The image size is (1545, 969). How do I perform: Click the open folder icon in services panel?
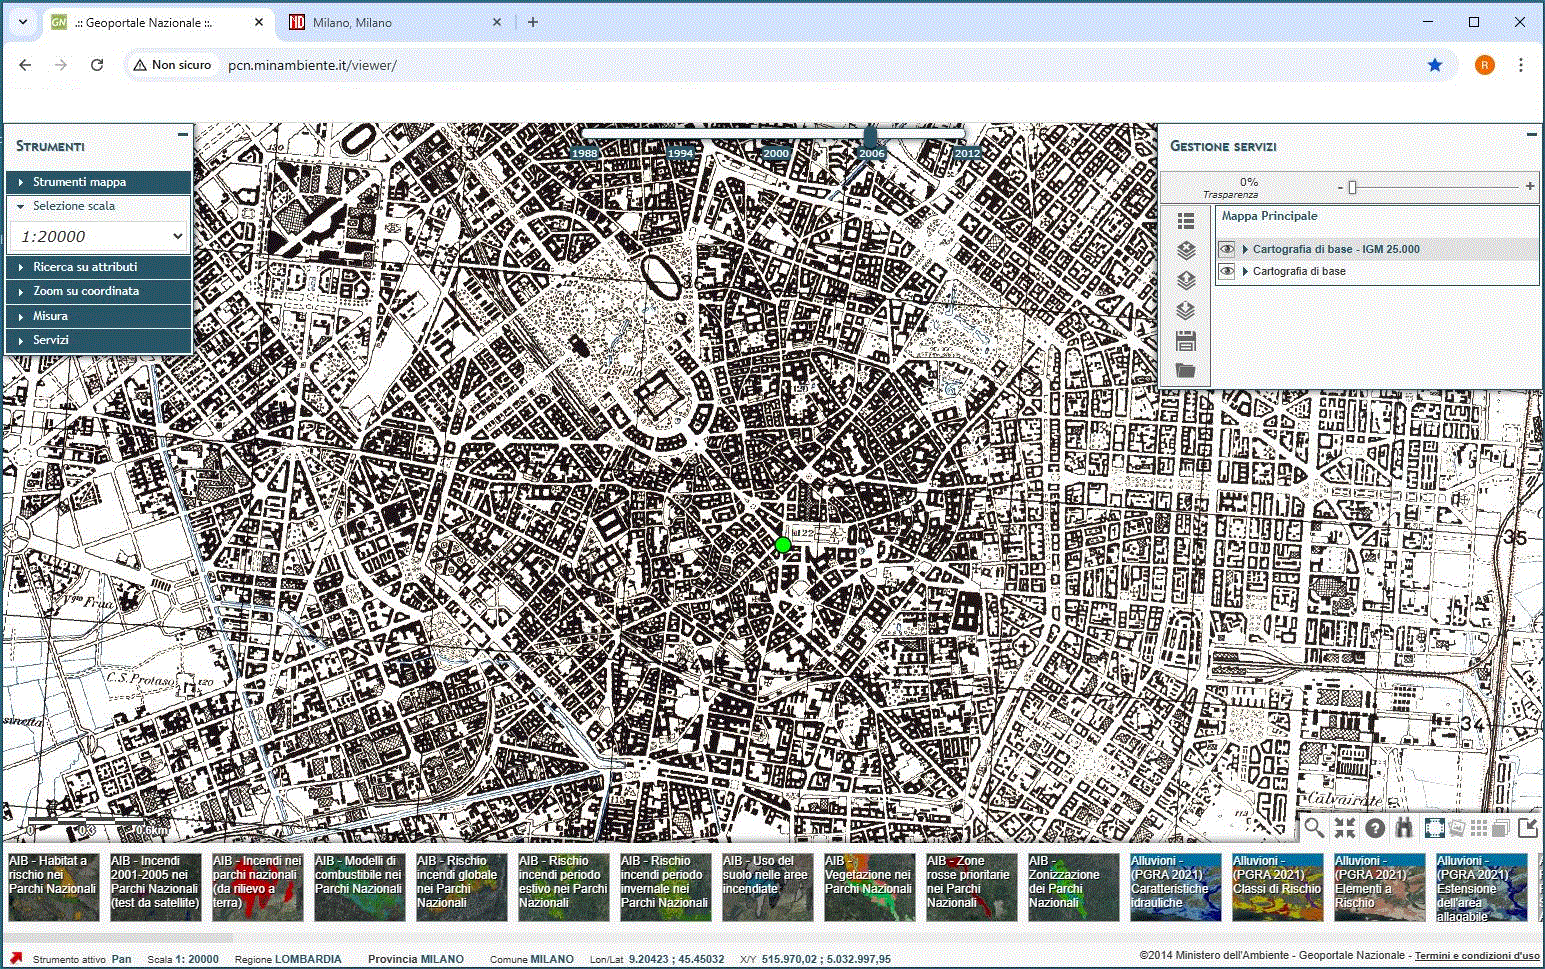coord(1186,371)
